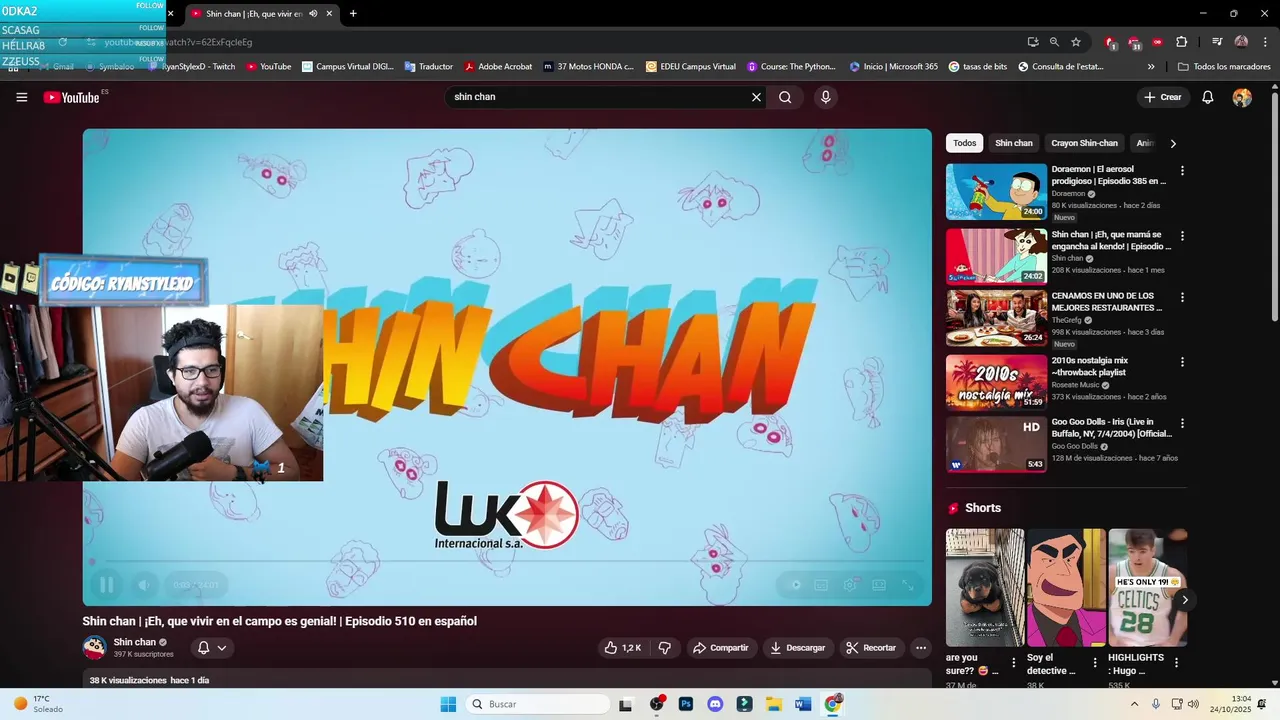
Task: Pause the video playback
Action: click(x=106, y=585)
